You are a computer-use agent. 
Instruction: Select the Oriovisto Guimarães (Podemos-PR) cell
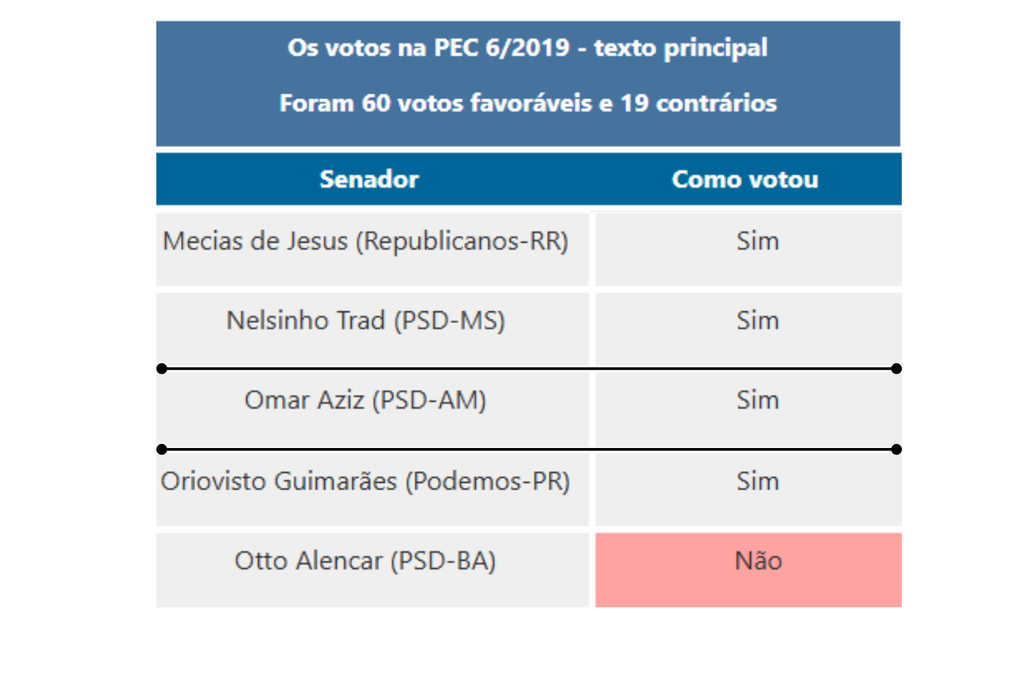point(372,490)
